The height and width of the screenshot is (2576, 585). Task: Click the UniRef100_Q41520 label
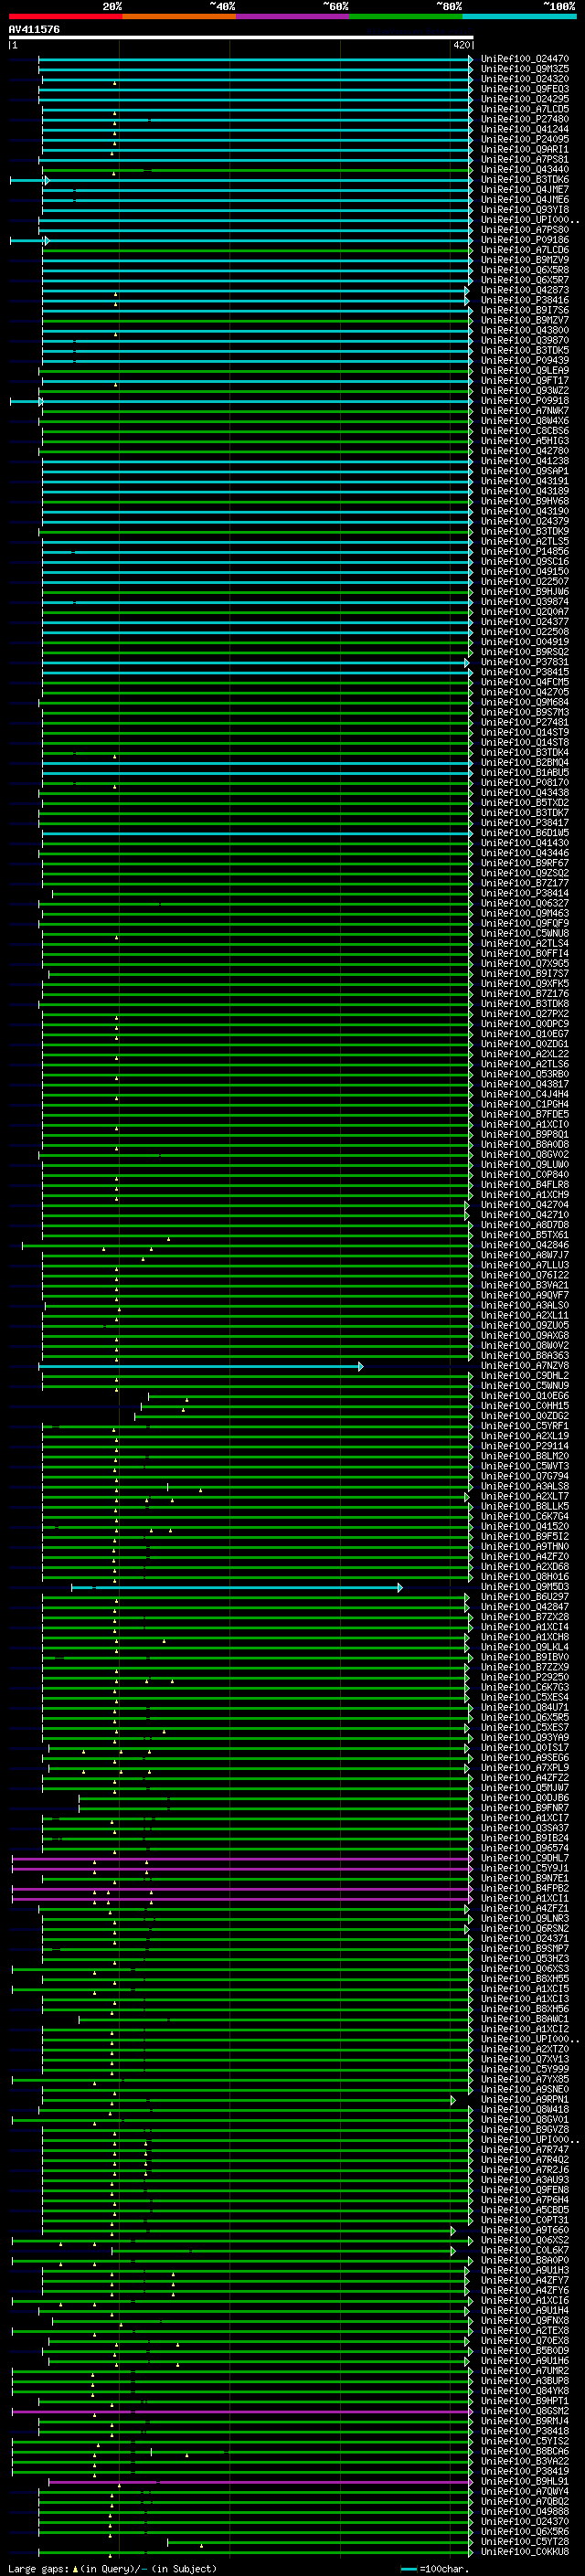pyautogui.click(x=525, y=1526)
